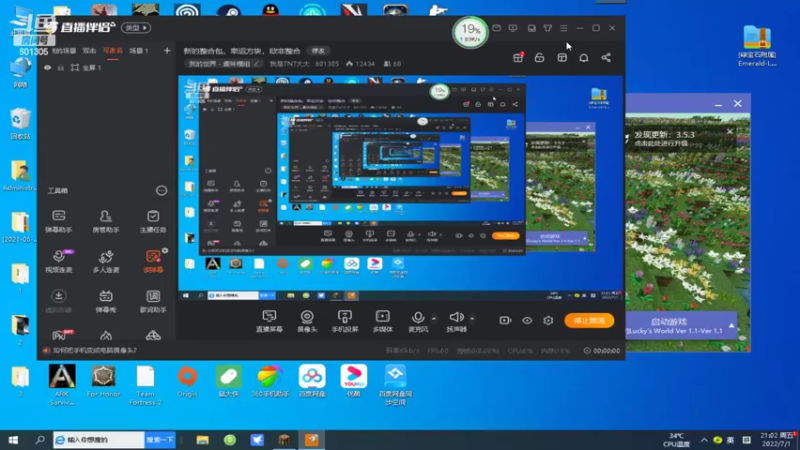The width and height of the screenshot is (800, 450).
Task: Click the share icon in header
Action: tap(606, 58)
